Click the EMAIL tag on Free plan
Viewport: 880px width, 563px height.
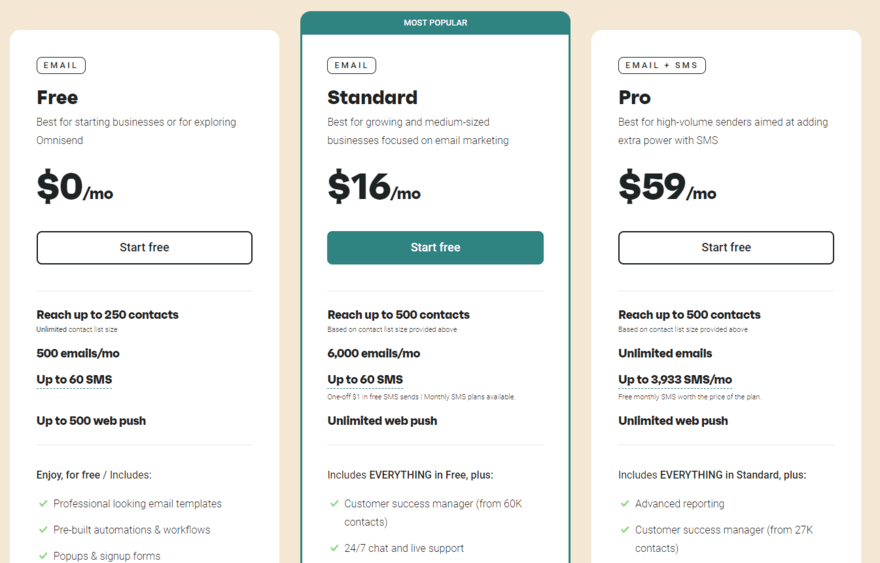[x=61, y=65]
